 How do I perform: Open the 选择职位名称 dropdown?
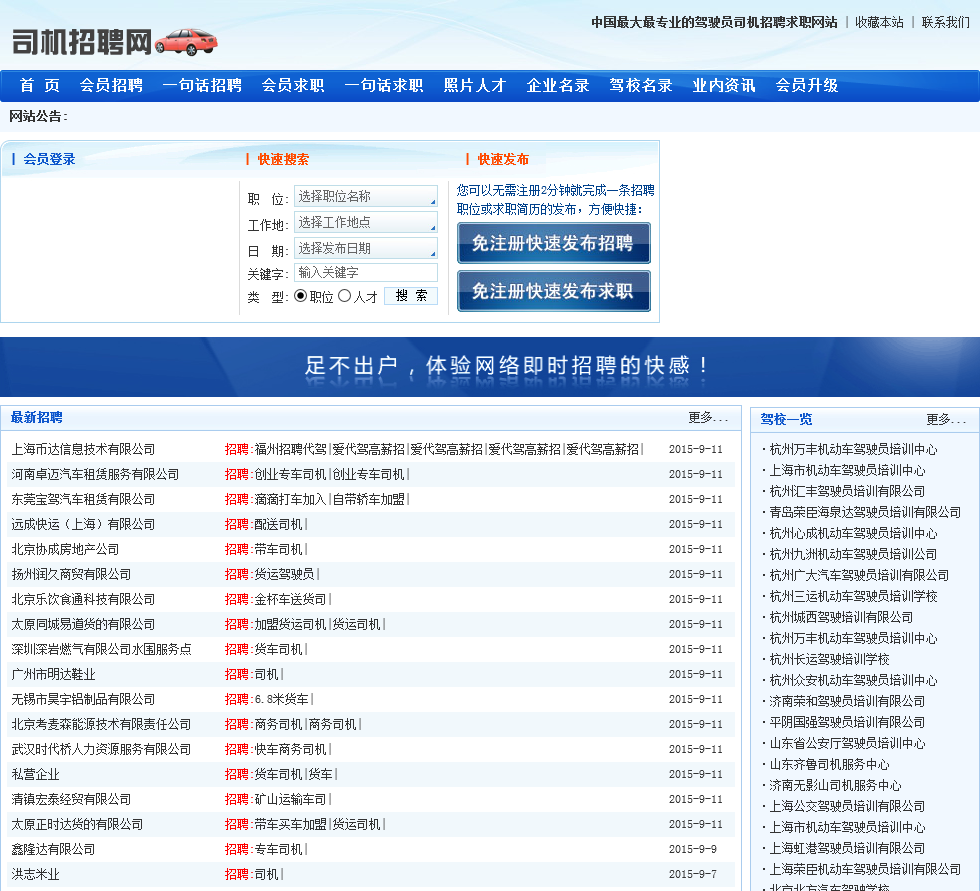click(366, 196)
